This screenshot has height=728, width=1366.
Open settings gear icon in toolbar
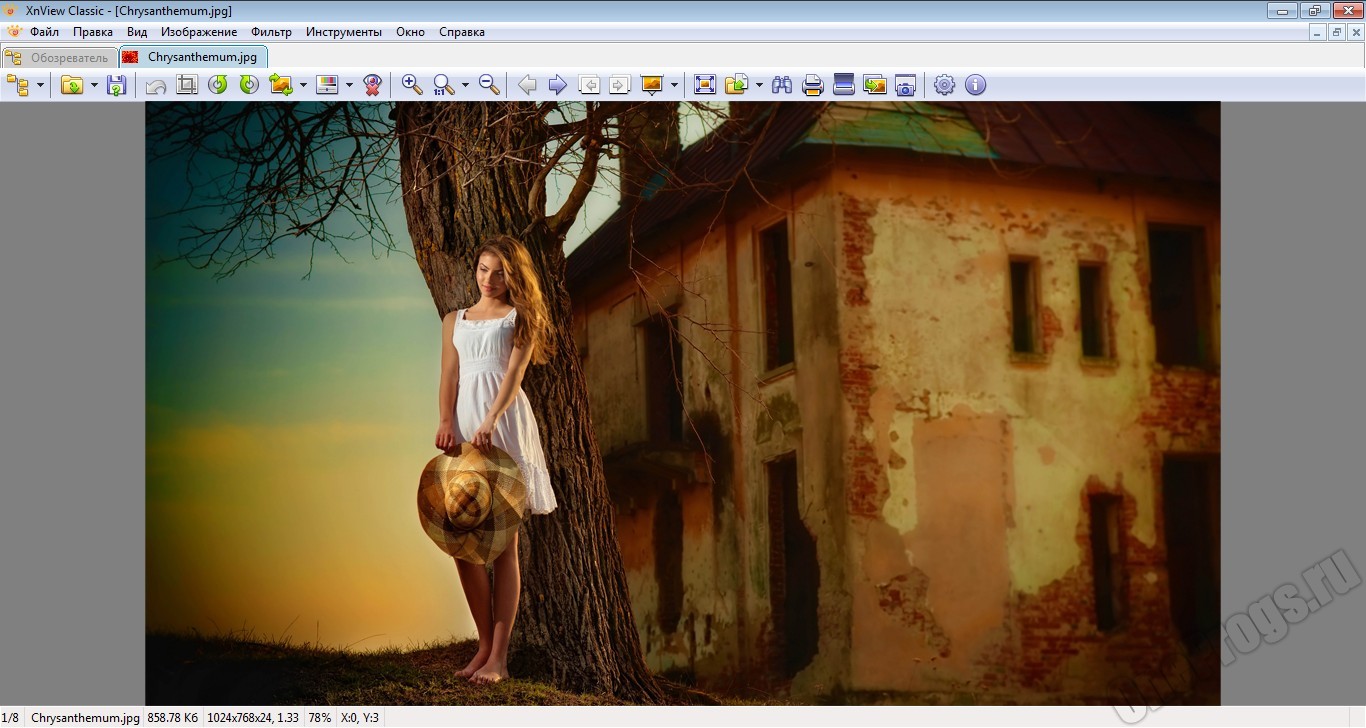click(944, 85)
